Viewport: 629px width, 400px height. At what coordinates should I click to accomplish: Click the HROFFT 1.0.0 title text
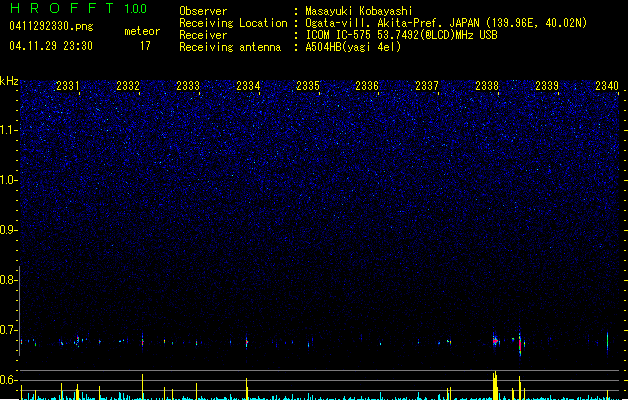79,8
